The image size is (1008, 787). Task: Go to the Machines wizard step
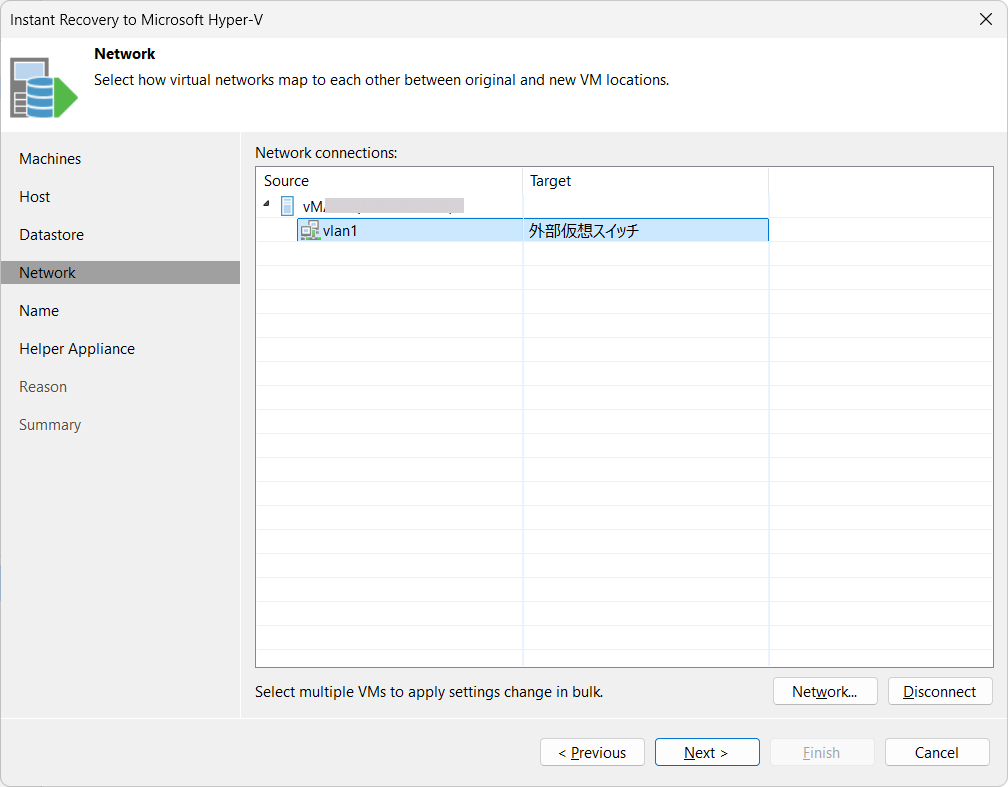coord(50,159)
